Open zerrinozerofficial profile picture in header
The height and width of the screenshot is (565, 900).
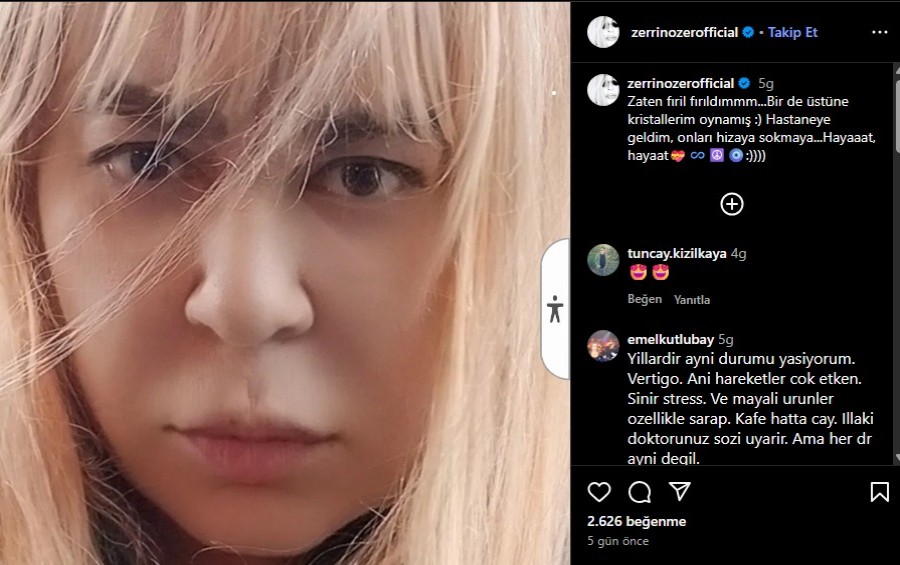pyautogui.click(x=603, y=32)
